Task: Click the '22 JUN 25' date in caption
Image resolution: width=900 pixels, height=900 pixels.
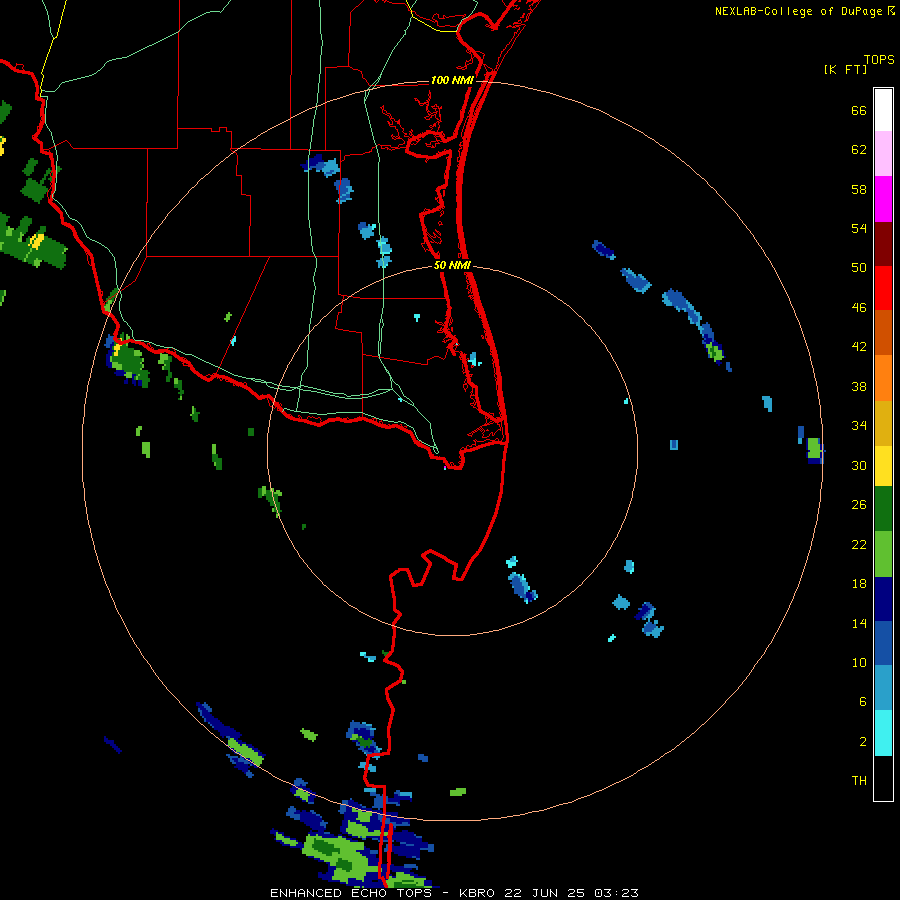Action: (544, 893)
